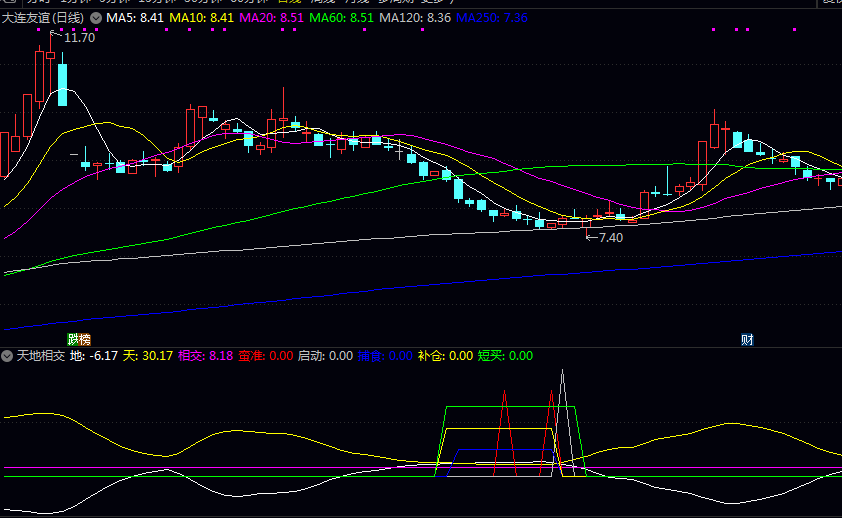The height and width of the screenshot is (518, 842).
Task: Click the 启动 0.00 indicator label
Action: (x=325, y=356)
